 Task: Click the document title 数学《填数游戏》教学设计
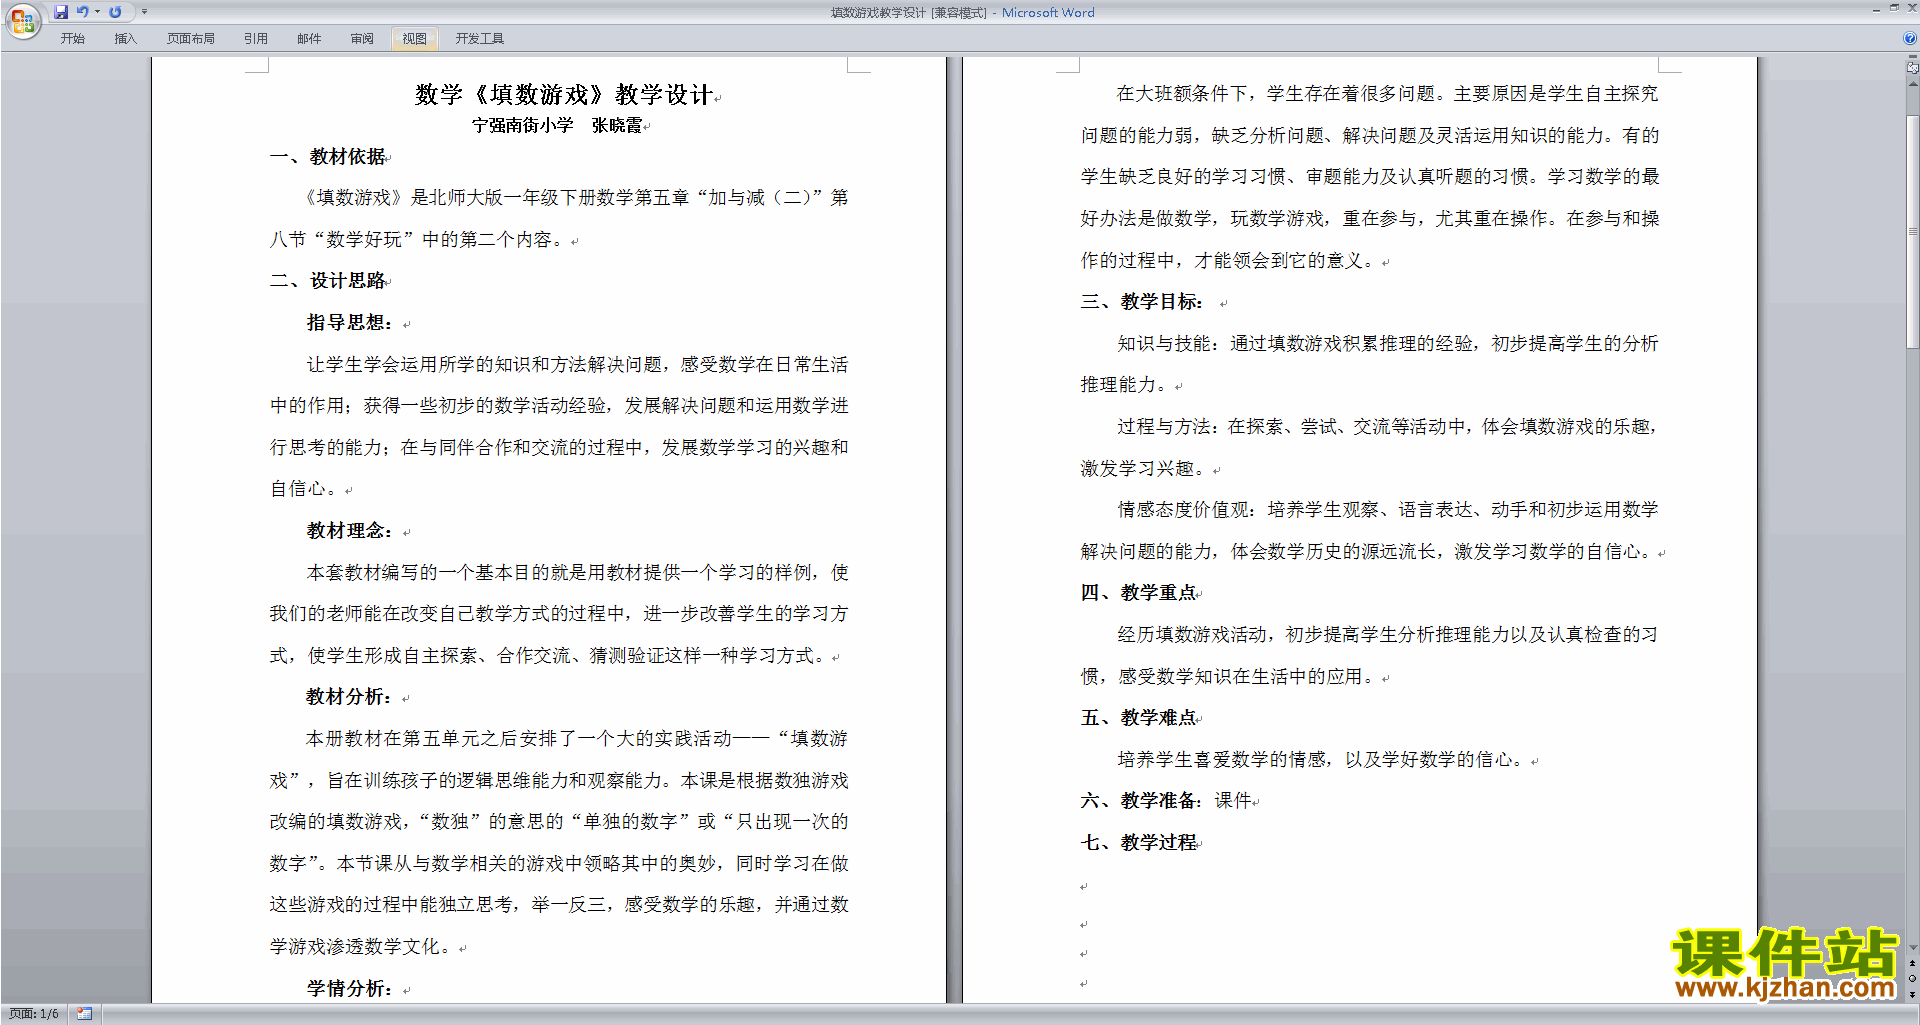(x=563, y=94)
